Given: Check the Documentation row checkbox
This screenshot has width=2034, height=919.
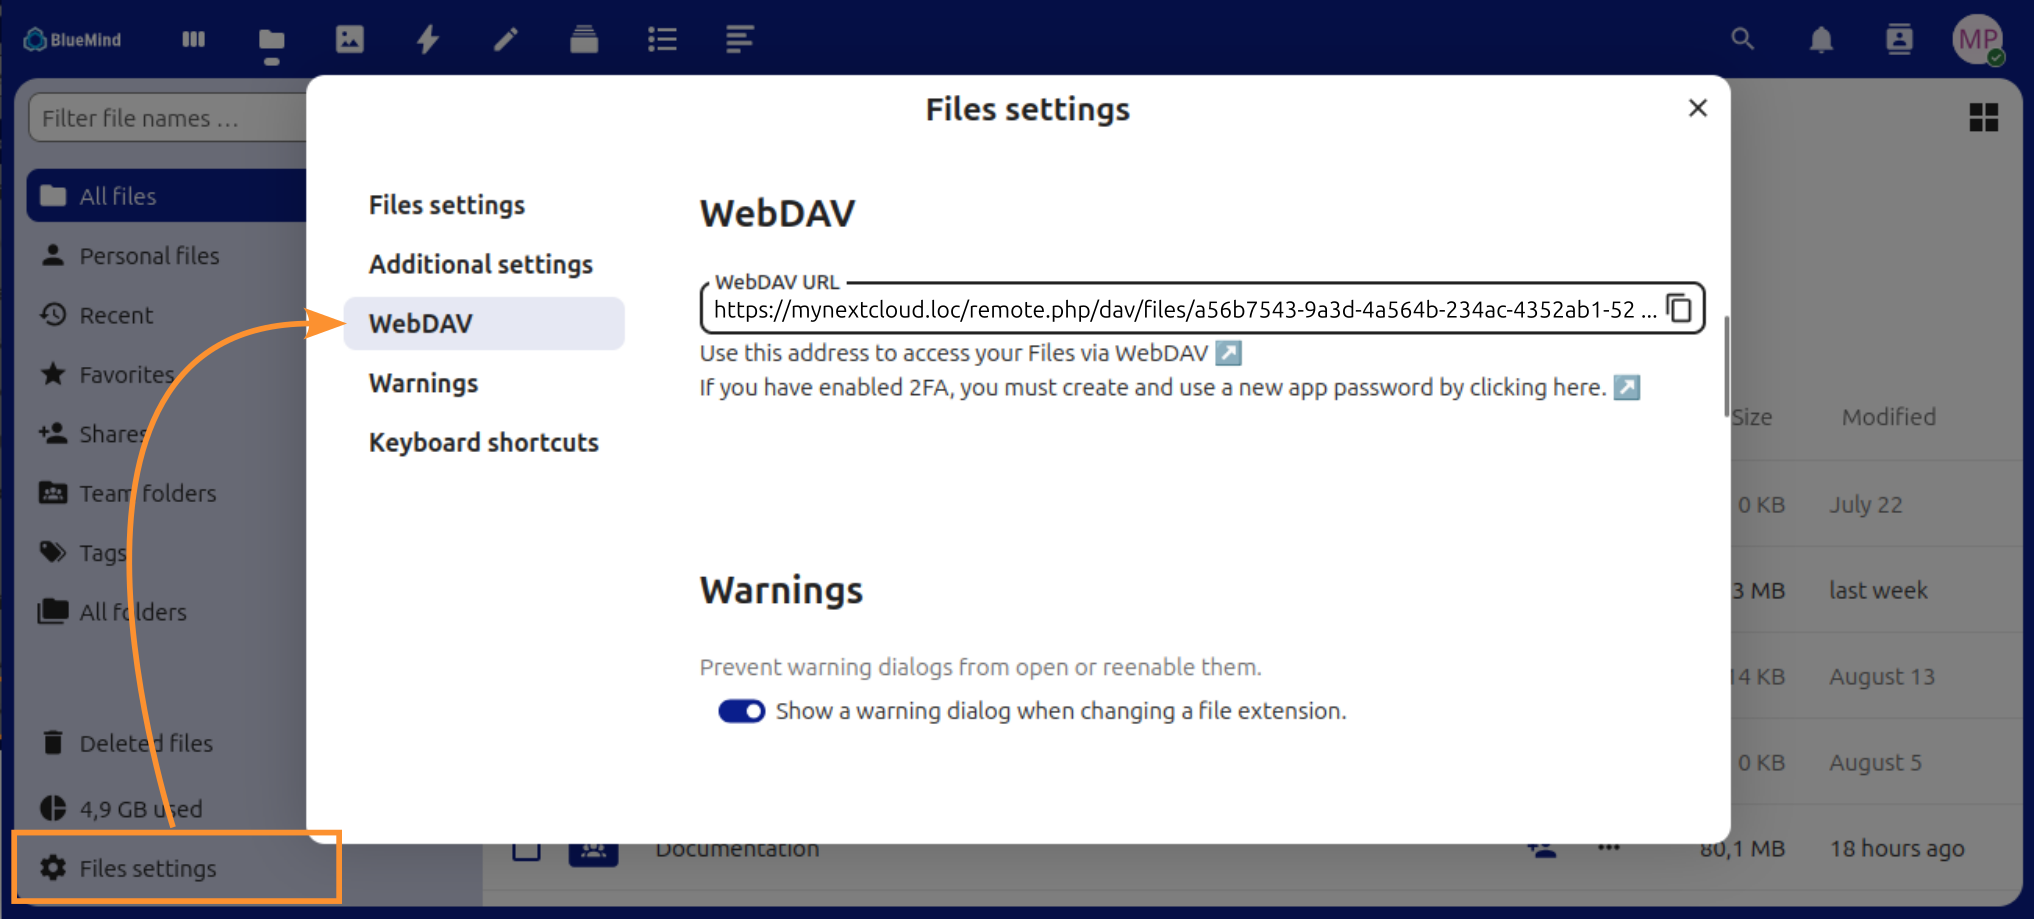Looking at the screenshot, I should (526, 850).
